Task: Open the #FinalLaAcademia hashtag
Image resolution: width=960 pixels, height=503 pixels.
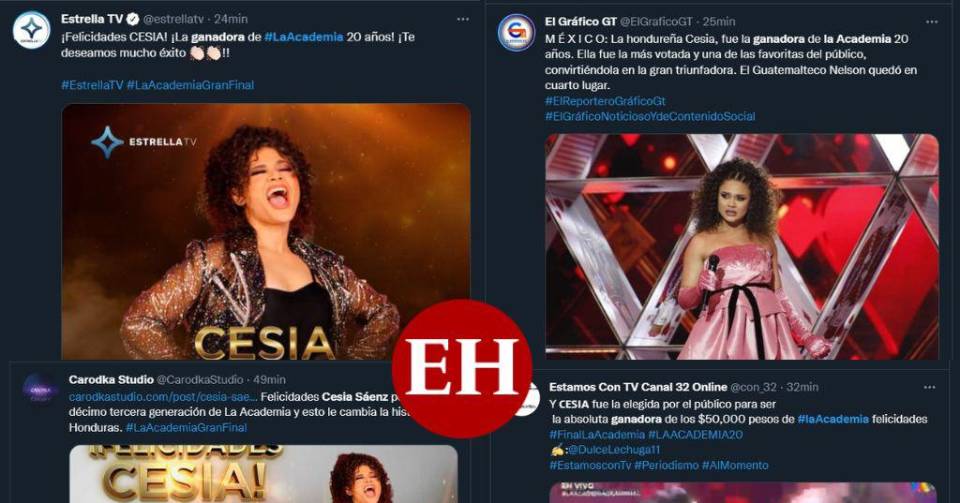Action: click(597, 434)
